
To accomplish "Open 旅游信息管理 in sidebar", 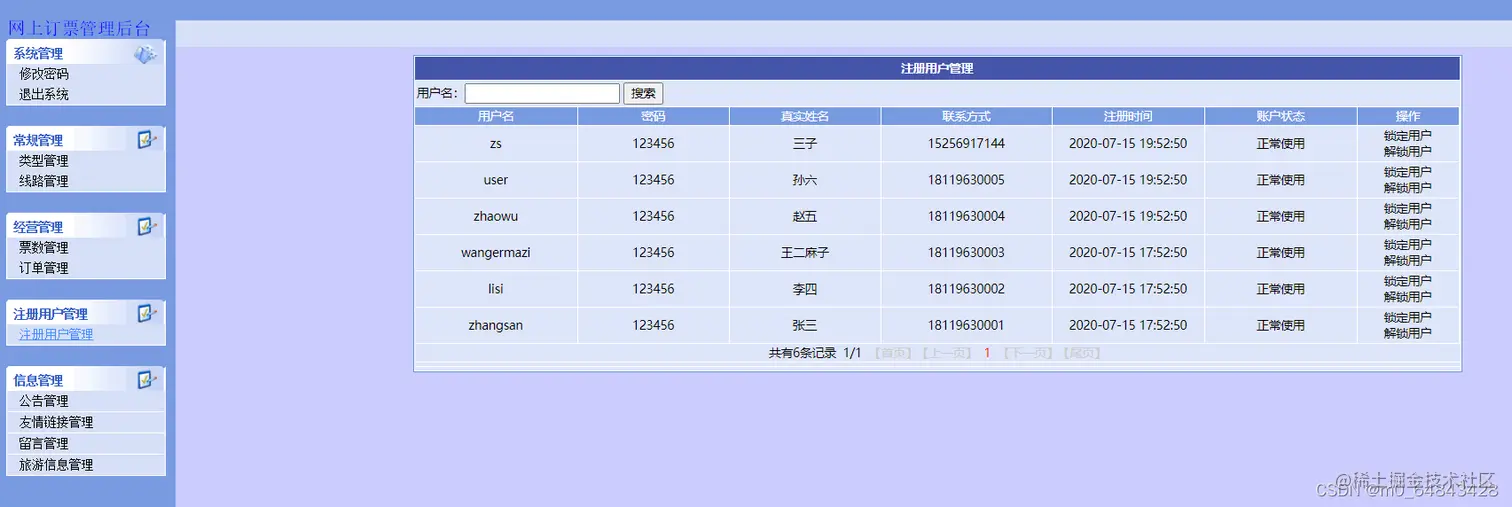I will (x=56, y=465).
